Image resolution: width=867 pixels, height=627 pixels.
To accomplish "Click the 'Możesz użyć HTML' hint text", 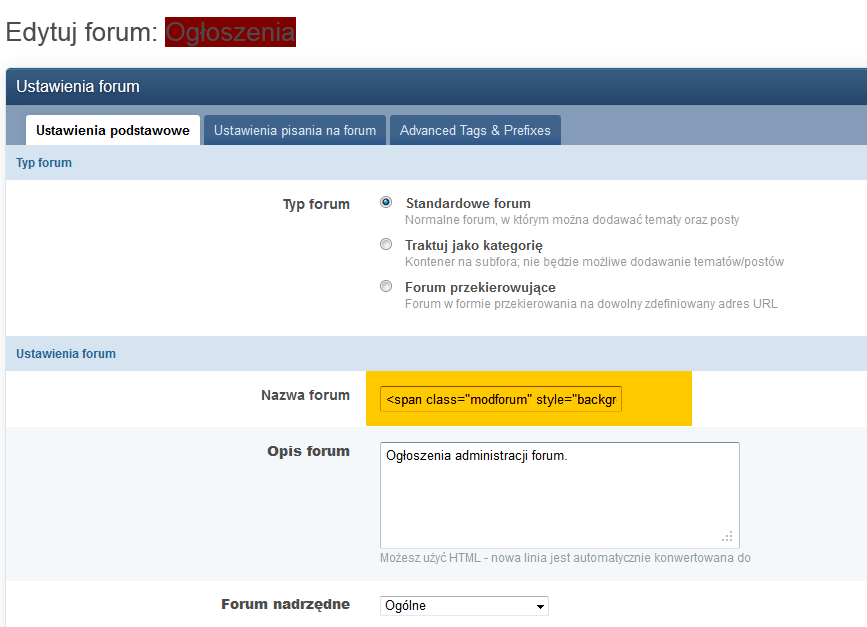I will click(565, 558).
